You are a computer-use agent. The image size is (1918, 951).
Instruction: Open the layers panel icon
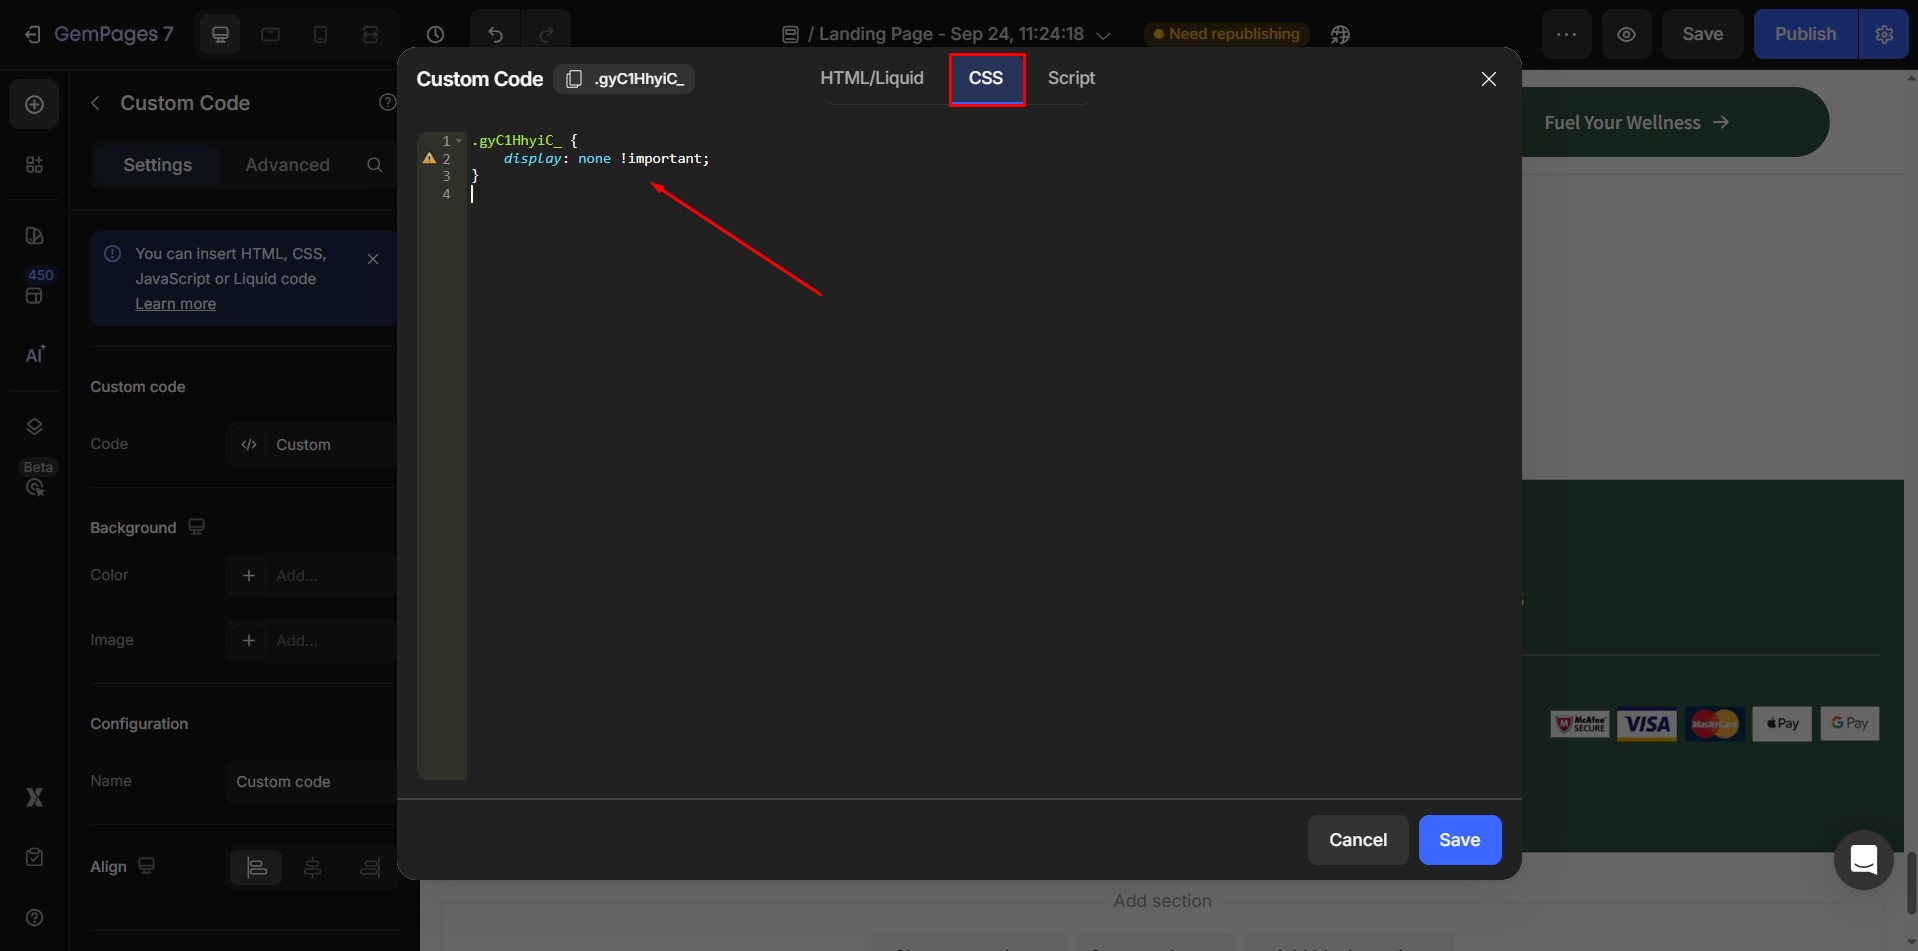[x=34, y=427]
